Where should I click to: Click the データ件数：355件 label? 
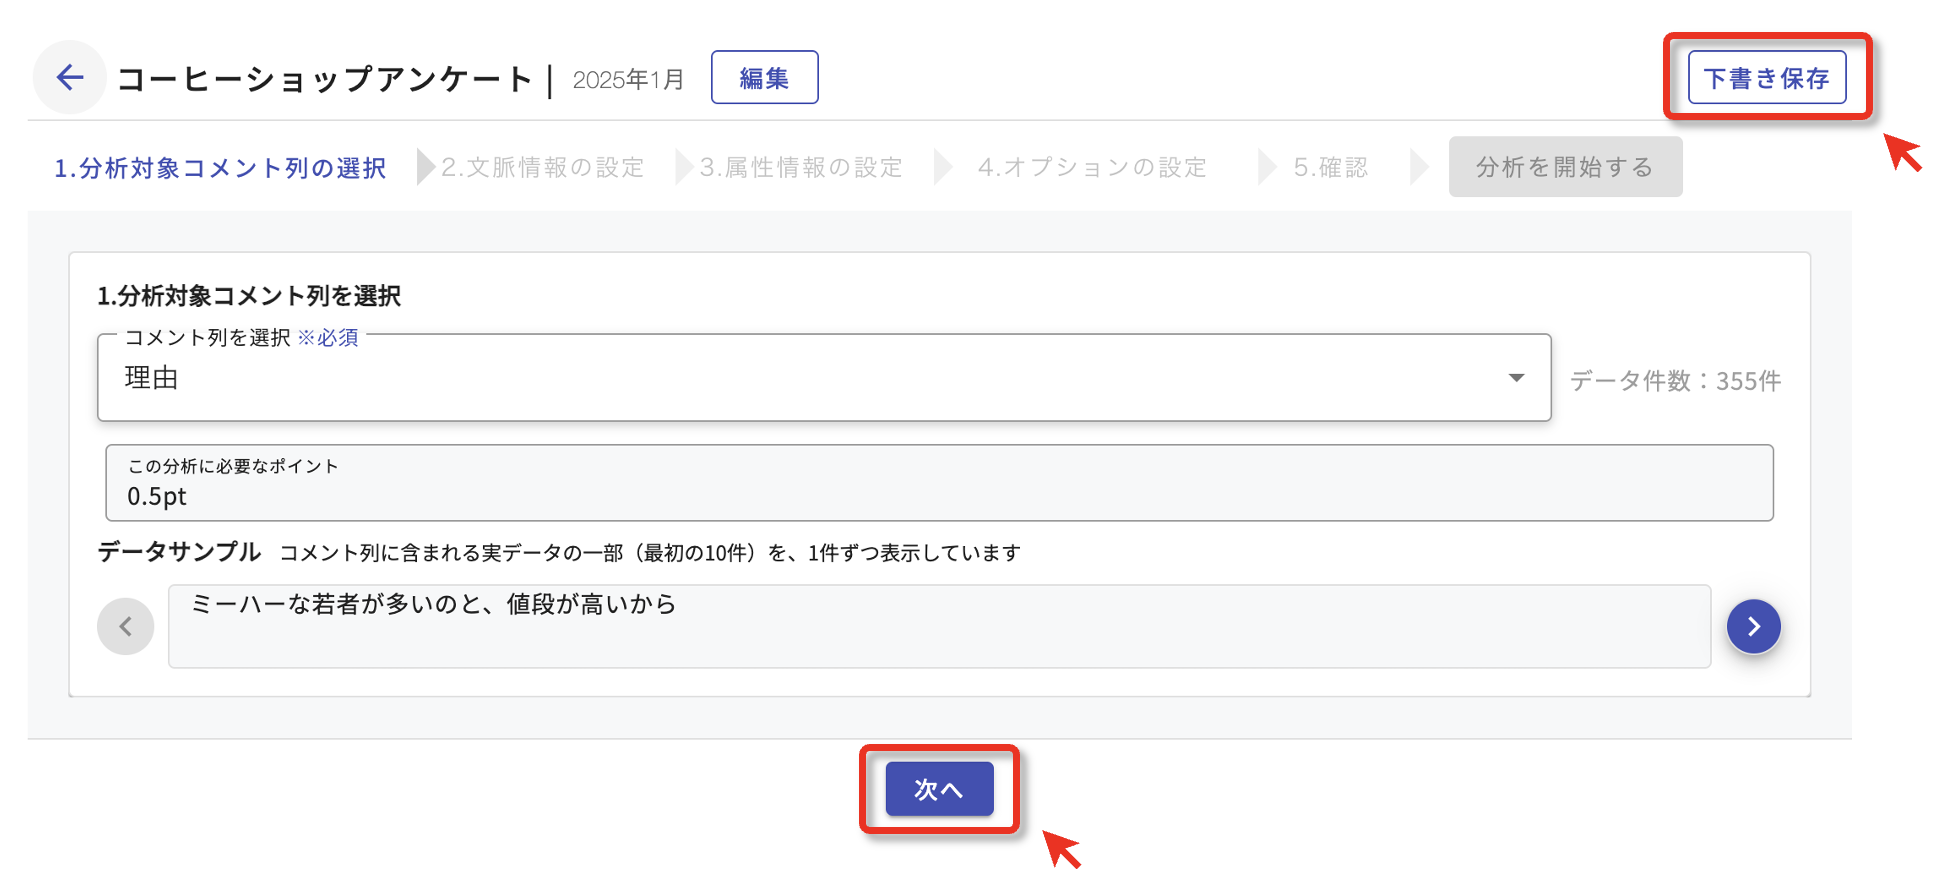click(x=1675, y=381)
